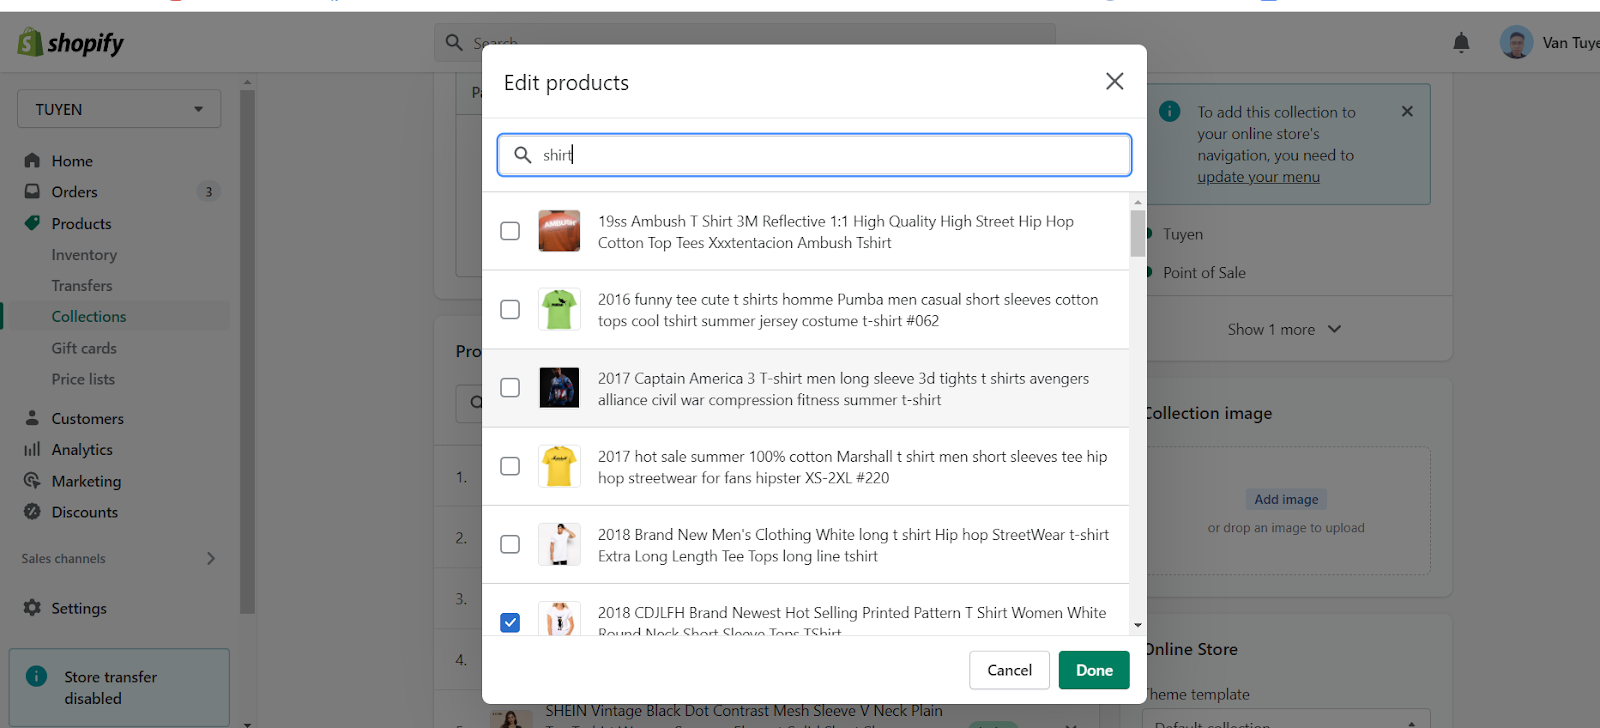Click the Shopify logo
Screen dimensions: 1600x728
70,43
